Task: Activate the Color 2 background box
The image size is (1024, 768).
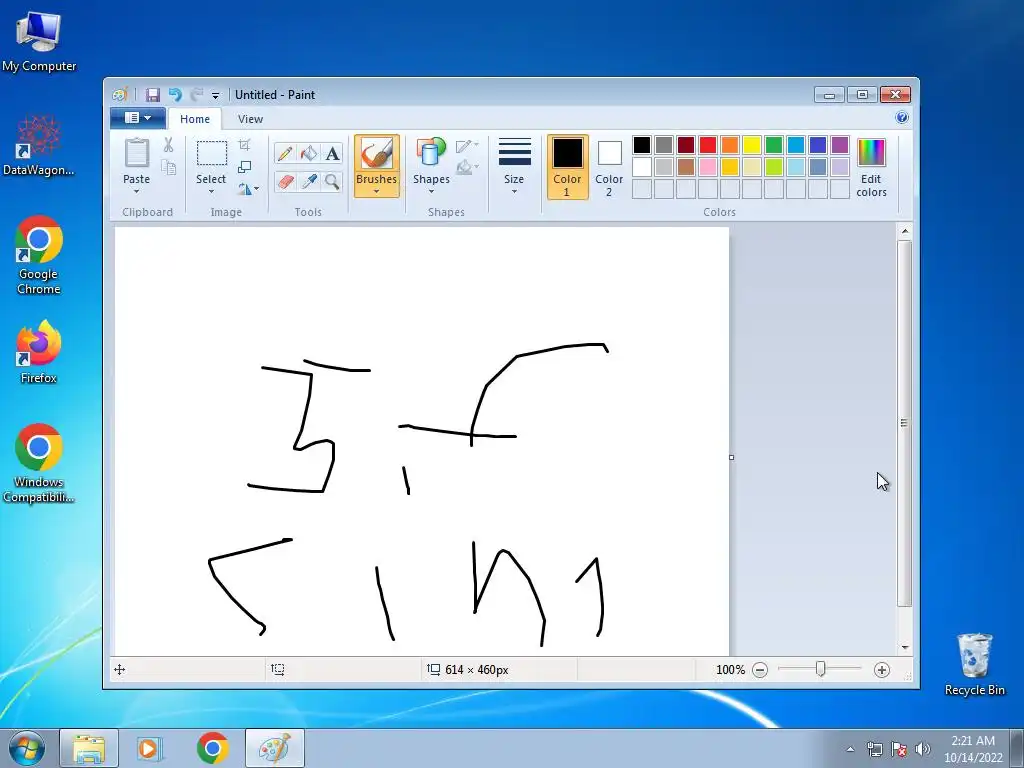Action: [x=609, y=167]
